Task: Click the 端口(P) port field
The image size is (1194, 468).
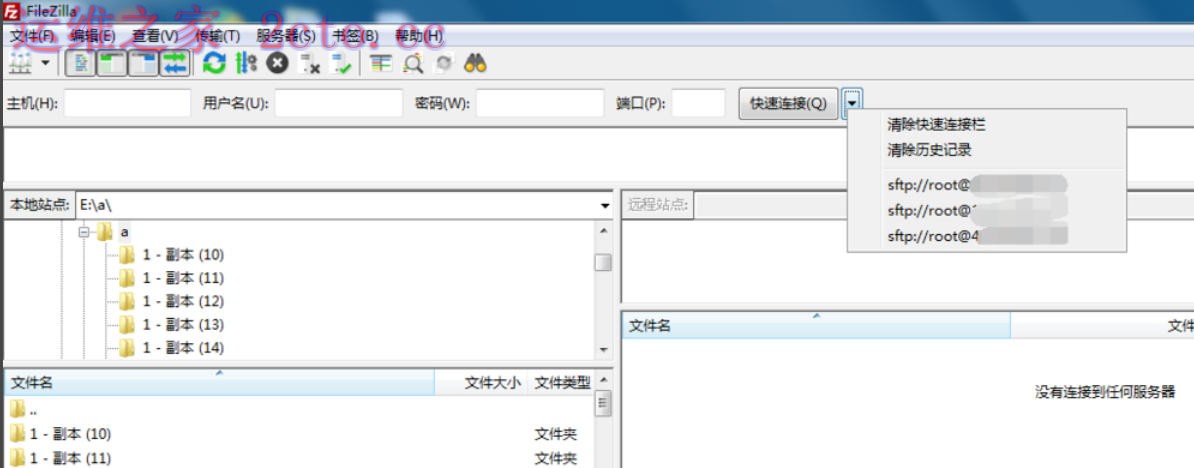Action: coord(698,103)
